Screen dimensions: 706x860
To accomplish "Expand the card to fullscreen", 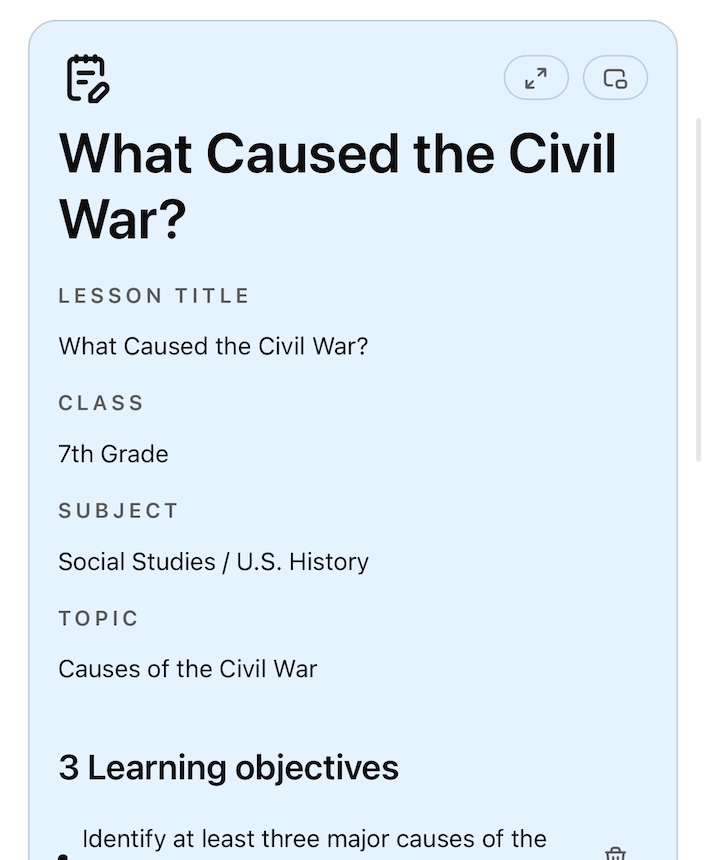I will [x=536, y=78].
